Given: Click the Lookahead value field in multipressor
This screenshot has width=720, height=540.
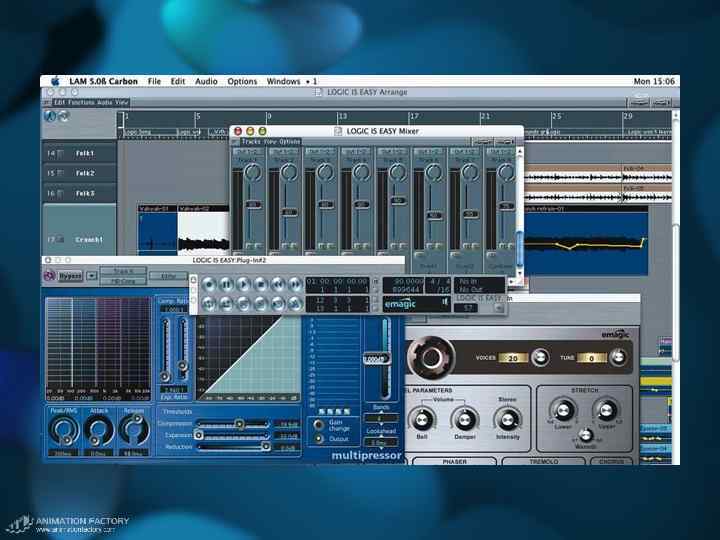Looking at the screenshot, I should 381,443.
